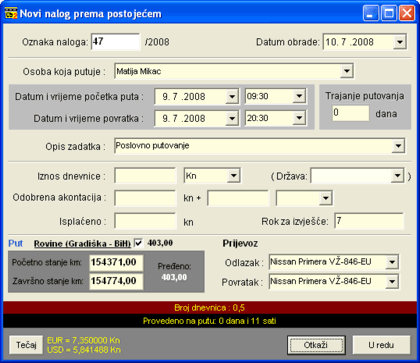Minimize the Novi nalog window

click(x=371, y=14)
